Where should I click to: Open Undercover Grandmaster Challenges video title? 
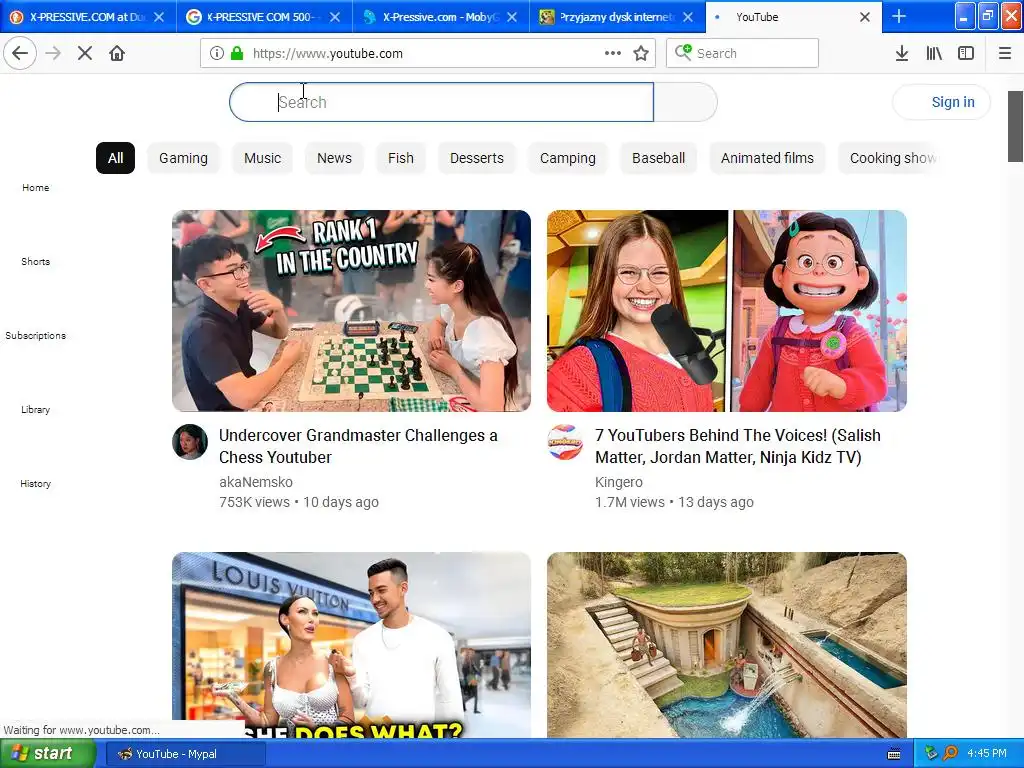point(358,446)
